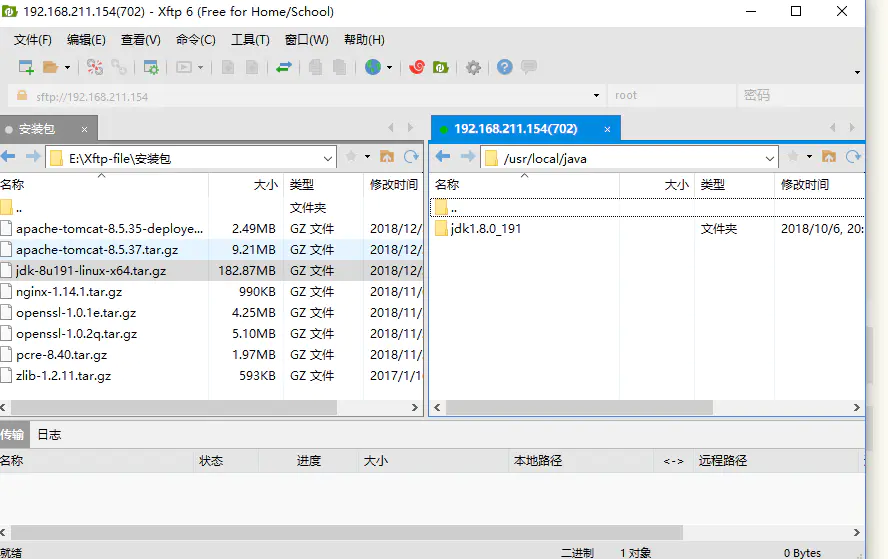Open Help via blue question icon
Image resolution: width=888 pixels, height=559 pixels.
(x=505, y=67)
